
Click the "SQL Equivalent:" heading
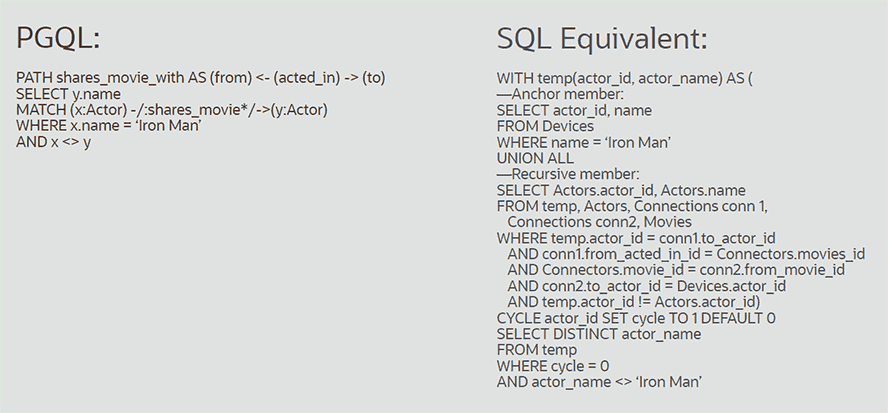click(x=602, y=39)
